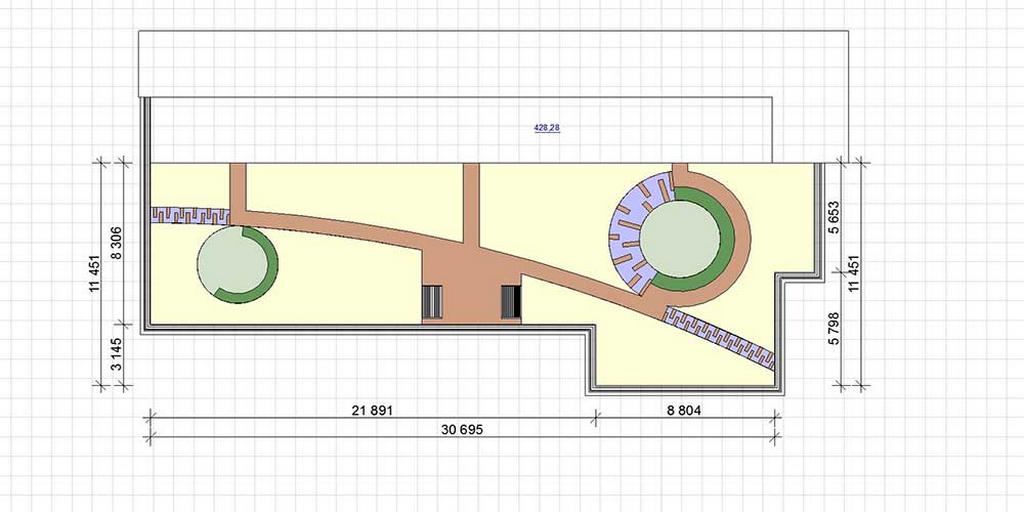
Task: Select the 21 891 dimension text
Action: click(371, 410)
